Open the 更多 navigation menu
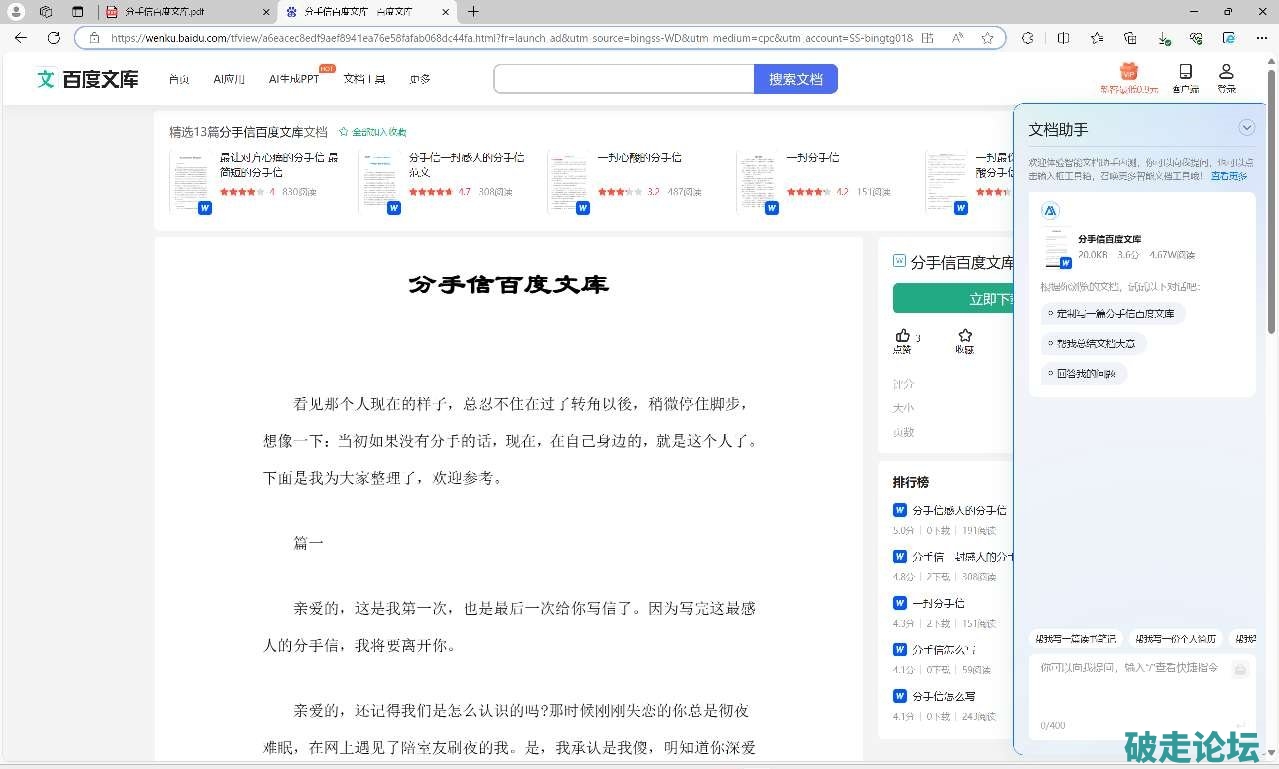1279x769 pixels. pos(420,79)
